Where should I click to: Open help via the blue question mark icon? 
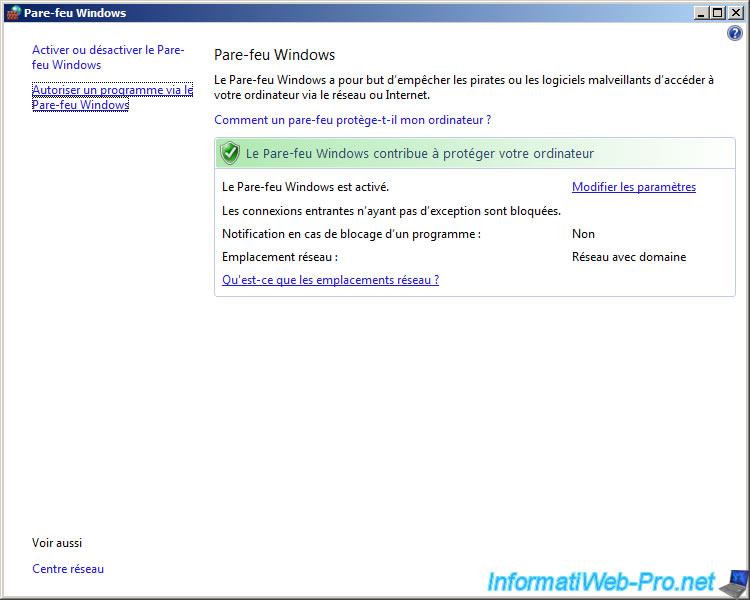coord(734,33)
